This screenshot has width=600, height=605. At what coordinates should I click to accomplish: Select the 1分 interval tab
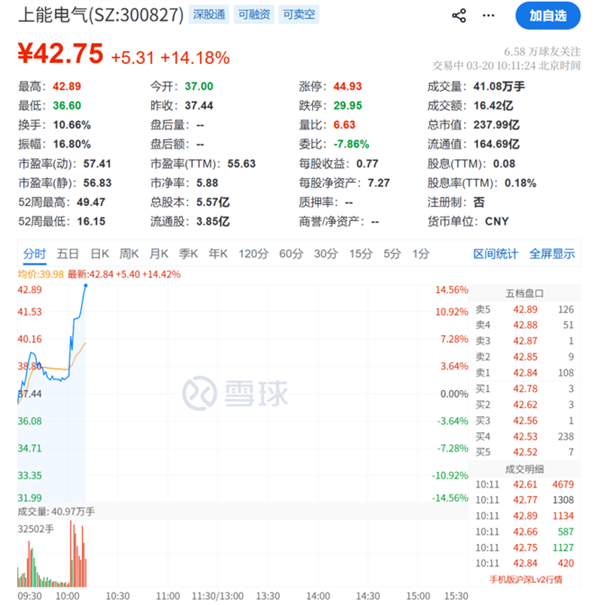[x=421, y=254]
